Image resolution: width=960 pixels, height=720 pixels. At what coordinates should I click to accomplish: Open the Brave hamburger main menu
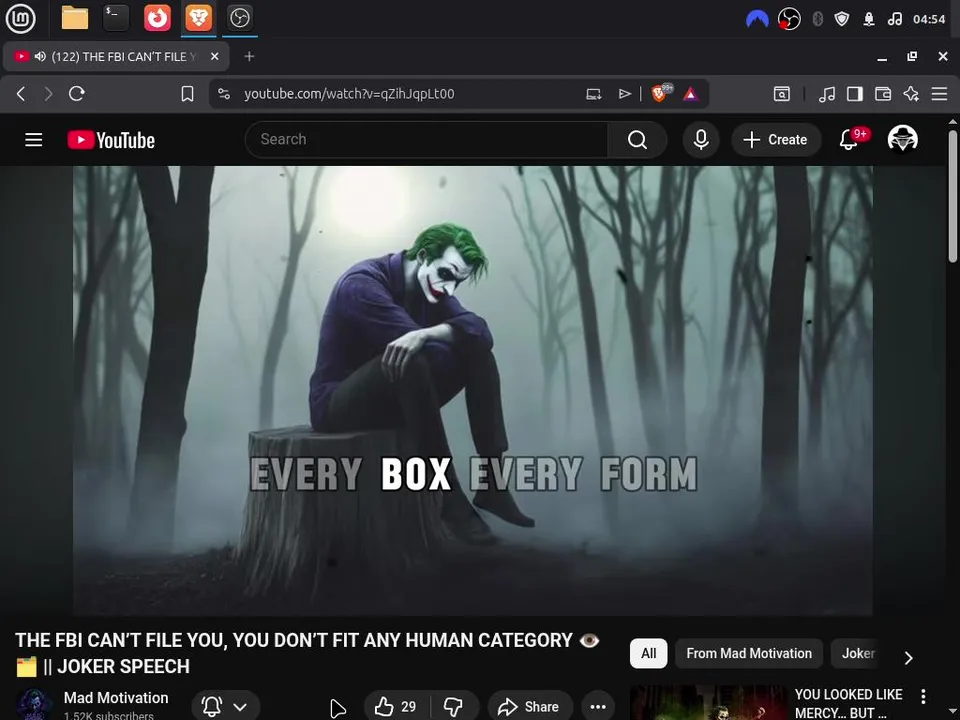click(x=940, y=94)
